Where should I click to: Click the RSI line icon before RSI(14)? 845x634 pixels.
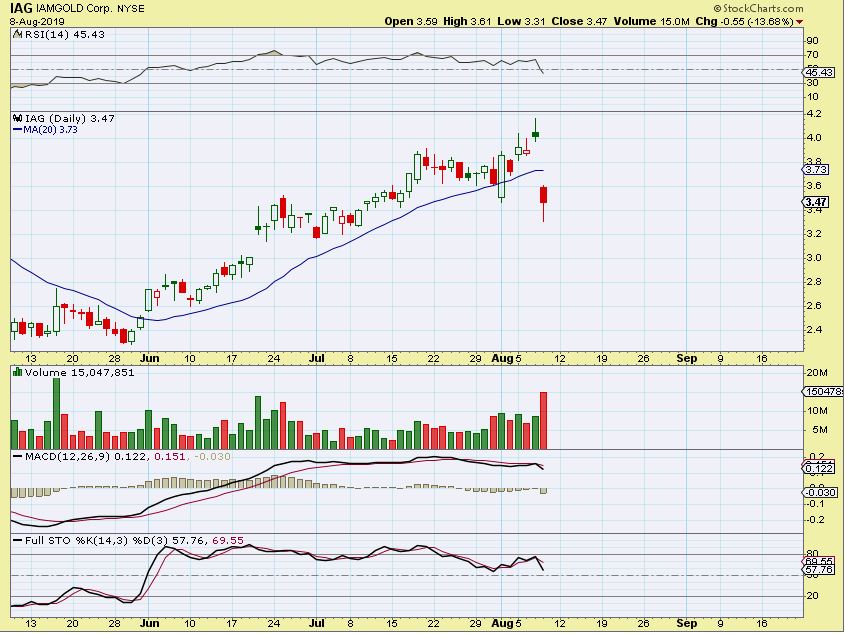pyautogui.click(x=18, y=35)
